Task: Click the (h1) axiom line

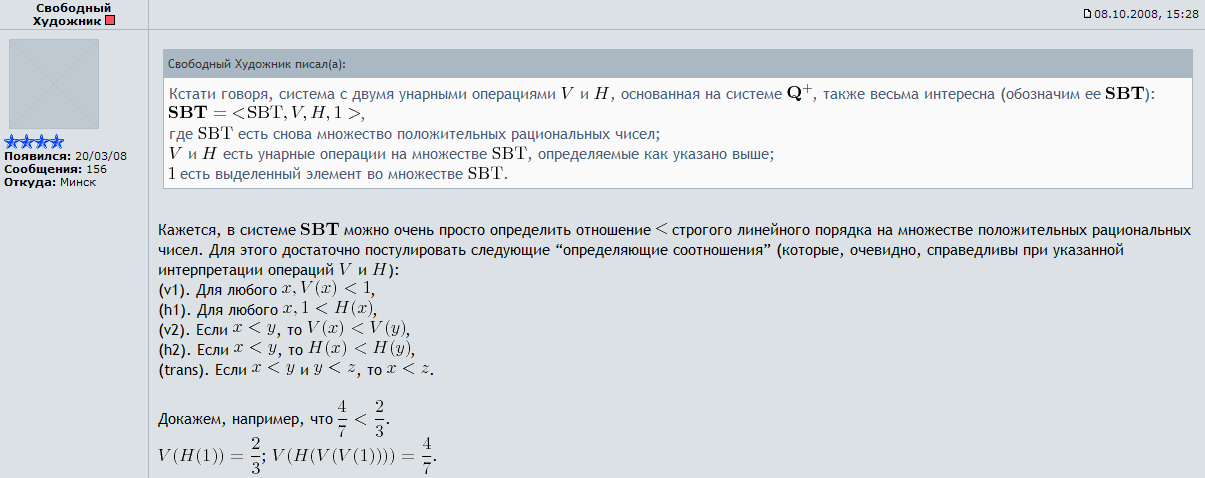Action: pos(264,309)
